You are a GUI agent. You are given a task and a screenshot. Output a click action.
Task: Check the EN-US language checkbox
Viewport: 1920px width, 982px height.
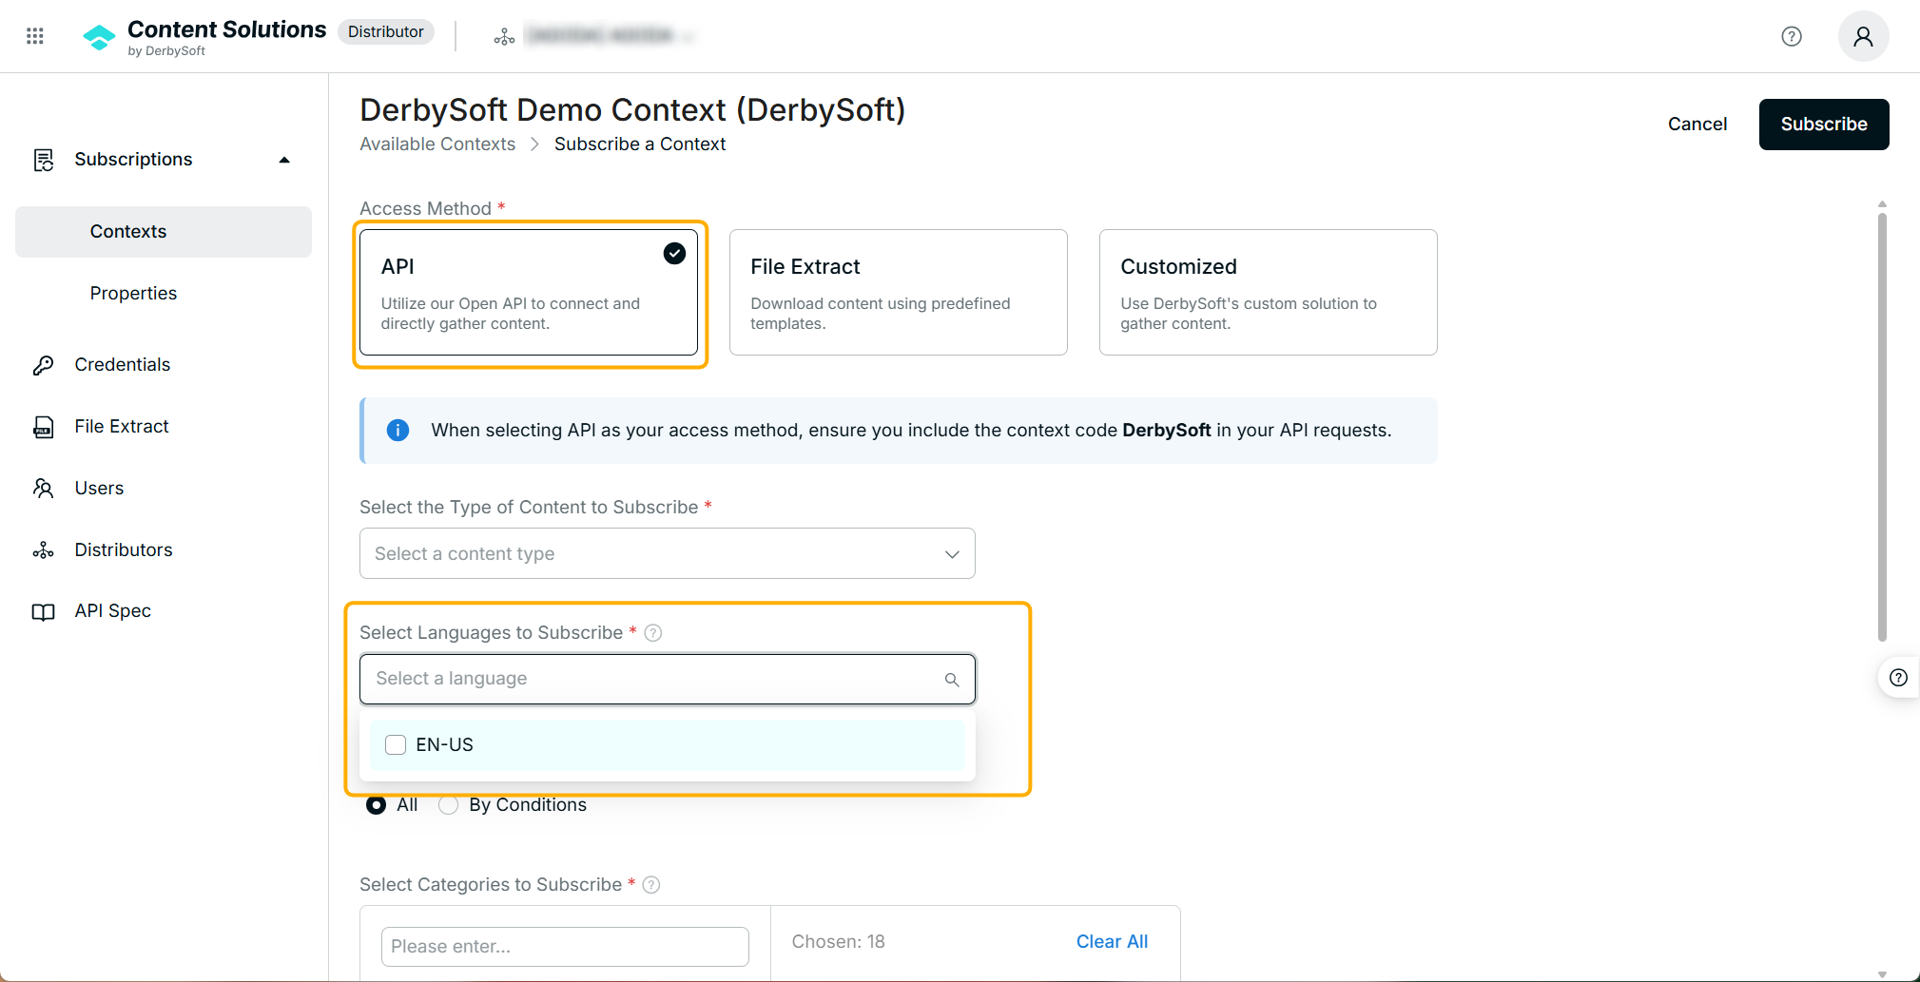click(395, 745)
